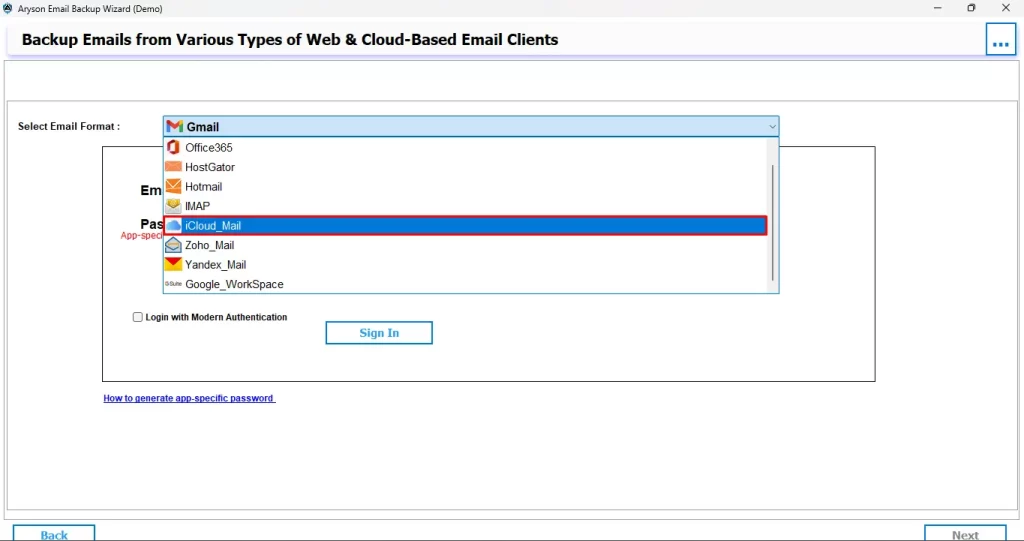Select the Google_WorkSpace option

[x=465, y=284]
